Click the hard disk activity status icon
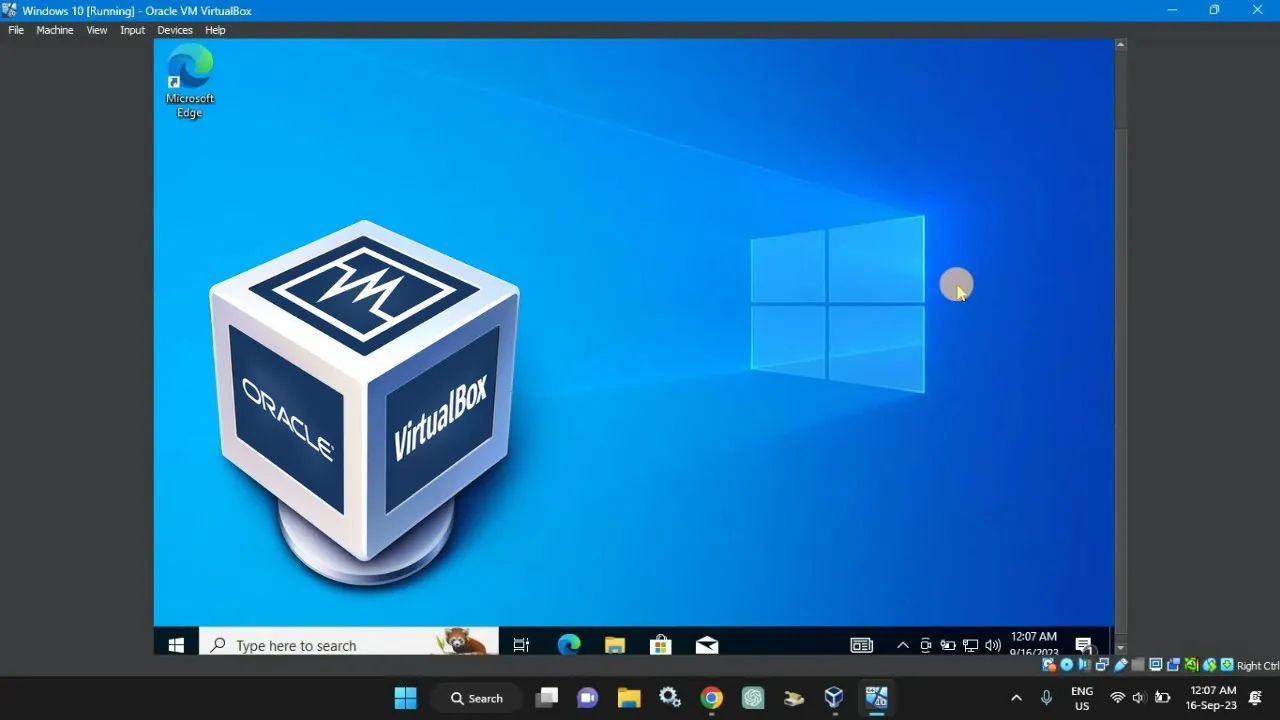Image resolution: width=1280 pixels, height=720 pixels. 1049,665
